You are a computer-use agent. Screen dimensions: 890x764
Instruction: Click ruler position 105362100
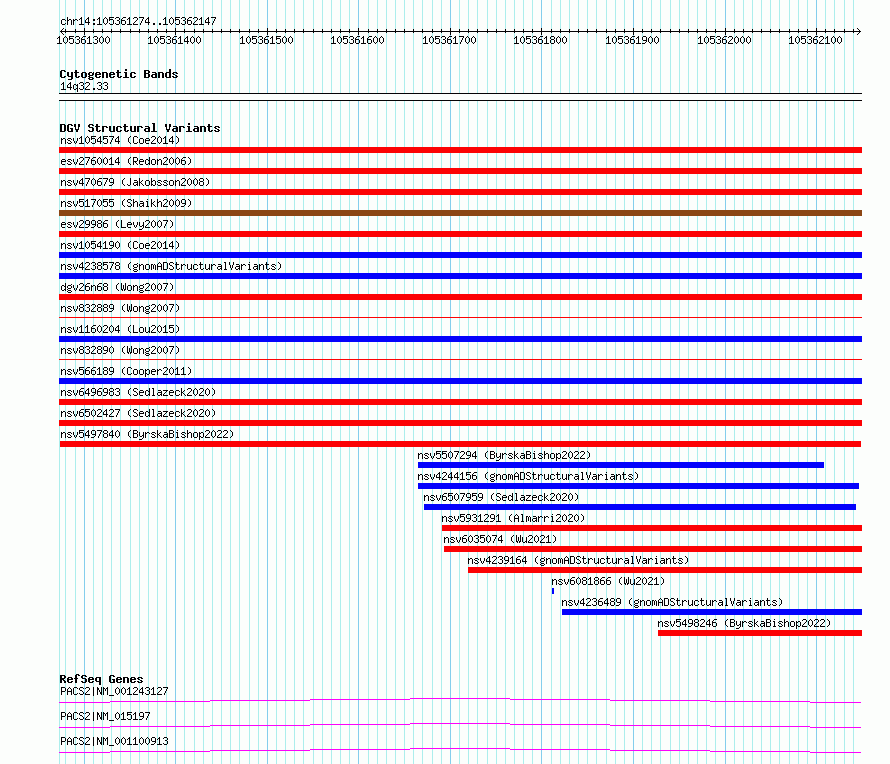(x=816, y=40)
